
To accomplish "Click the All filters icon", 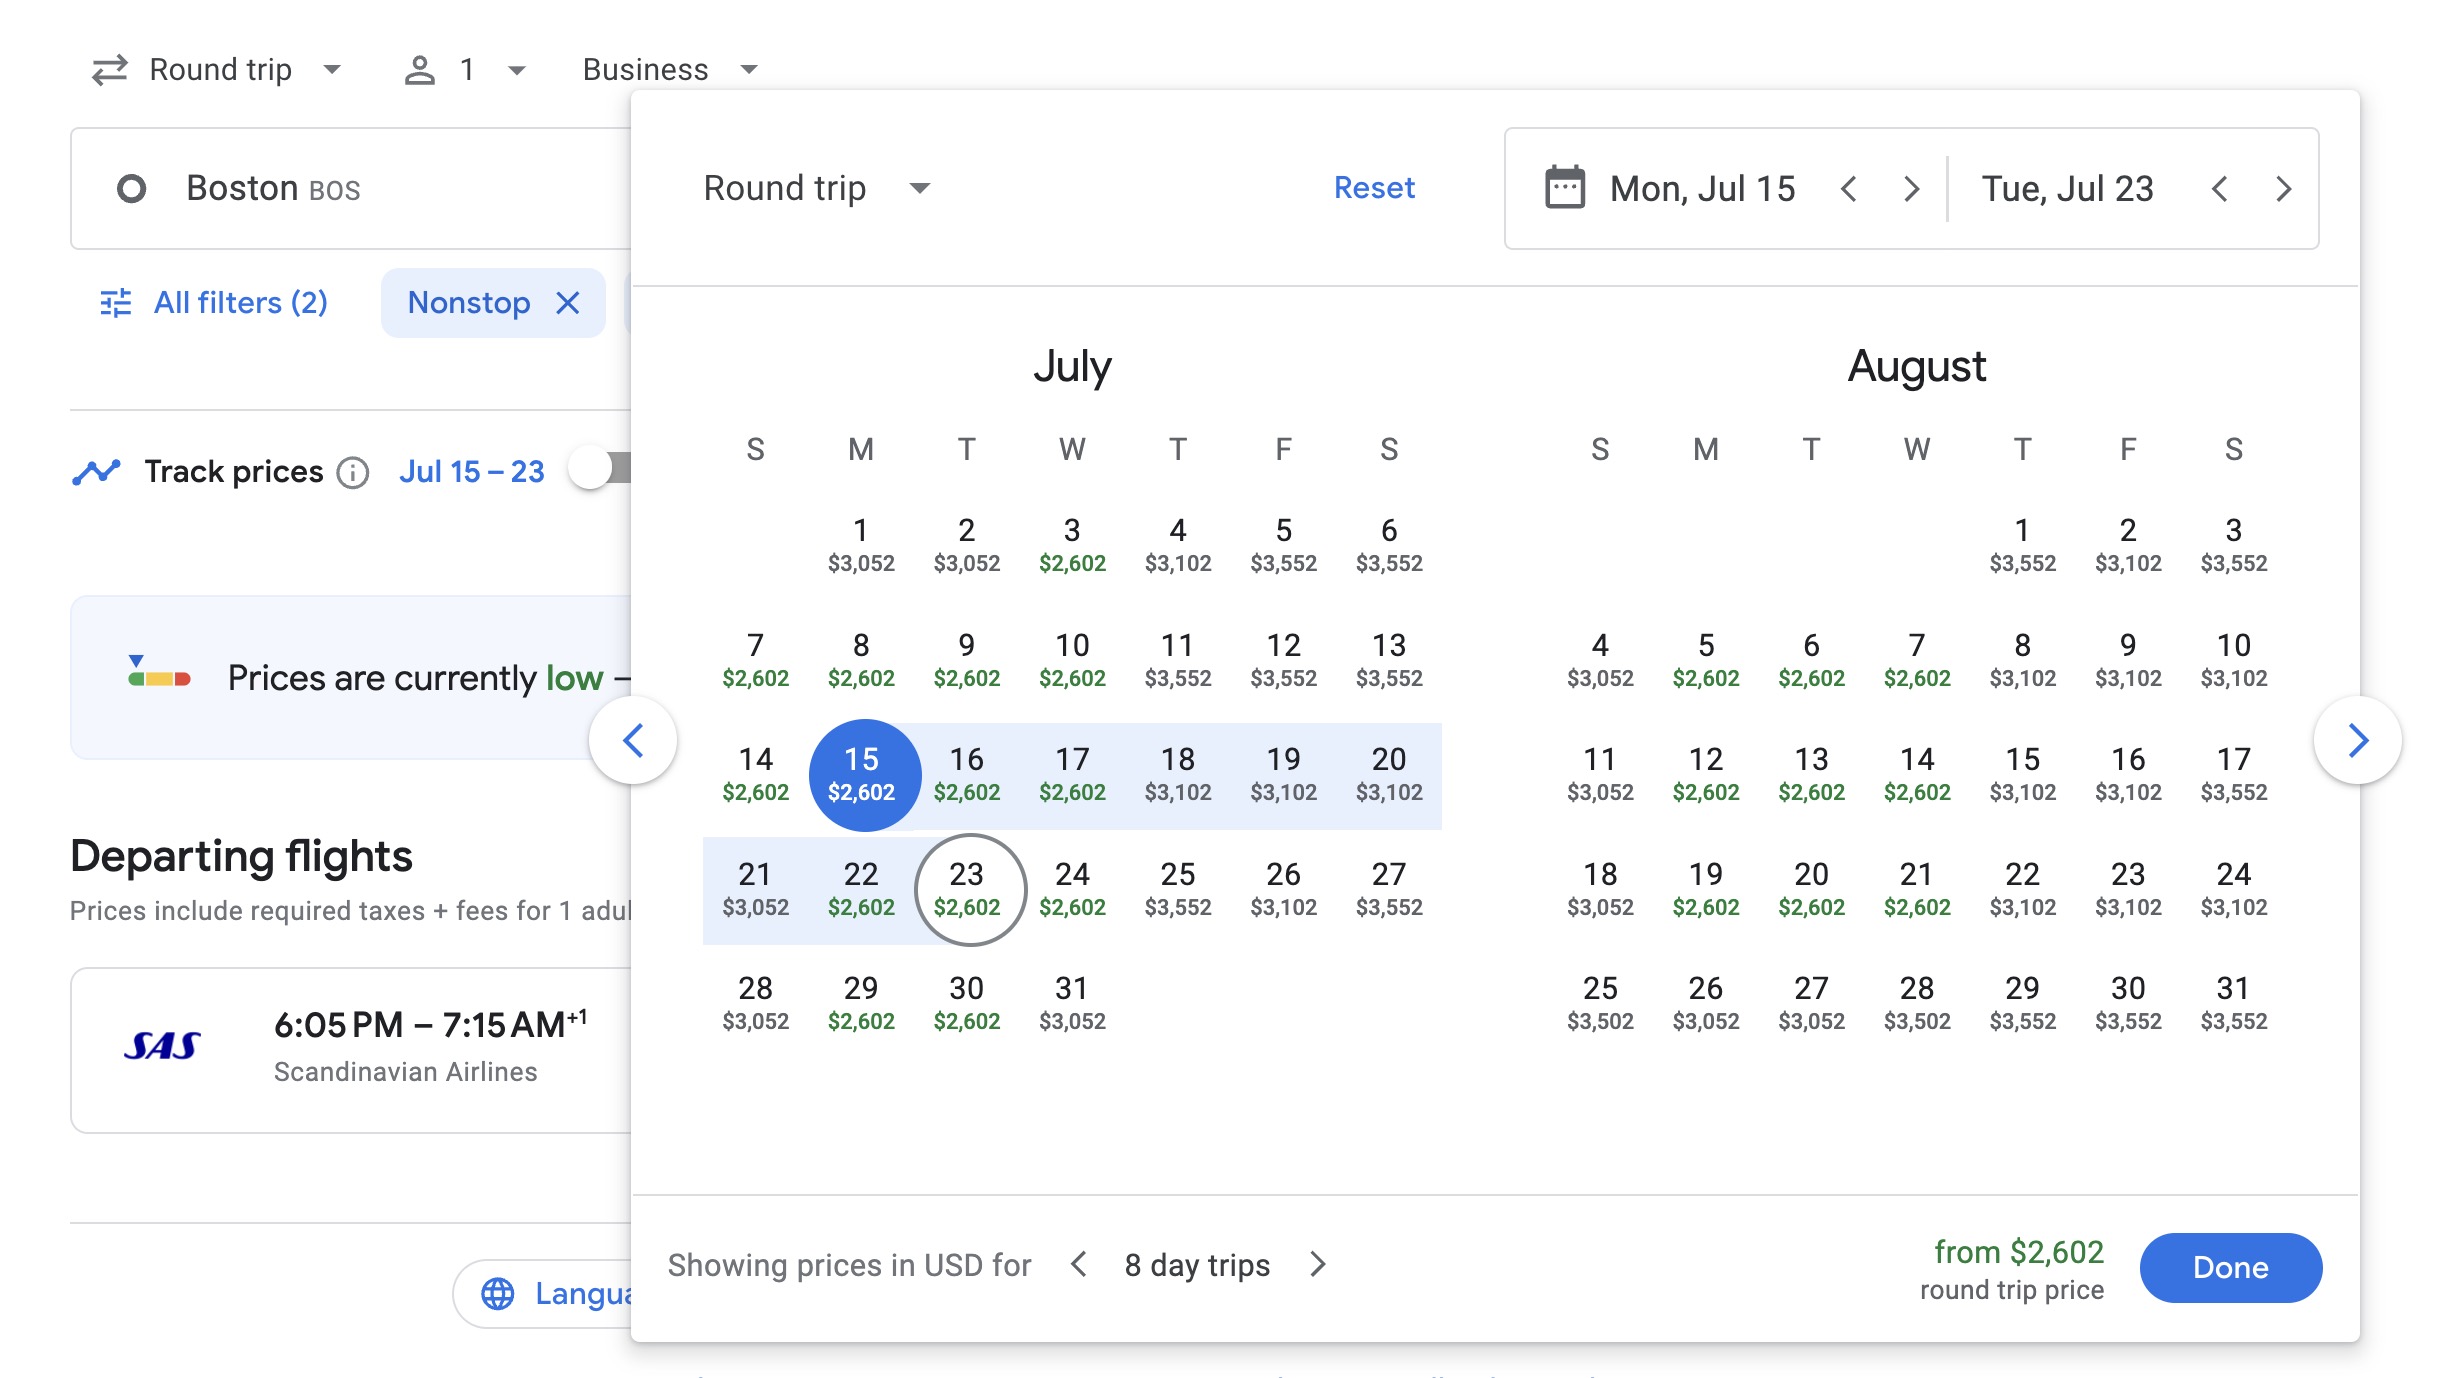I will (113, 302).
